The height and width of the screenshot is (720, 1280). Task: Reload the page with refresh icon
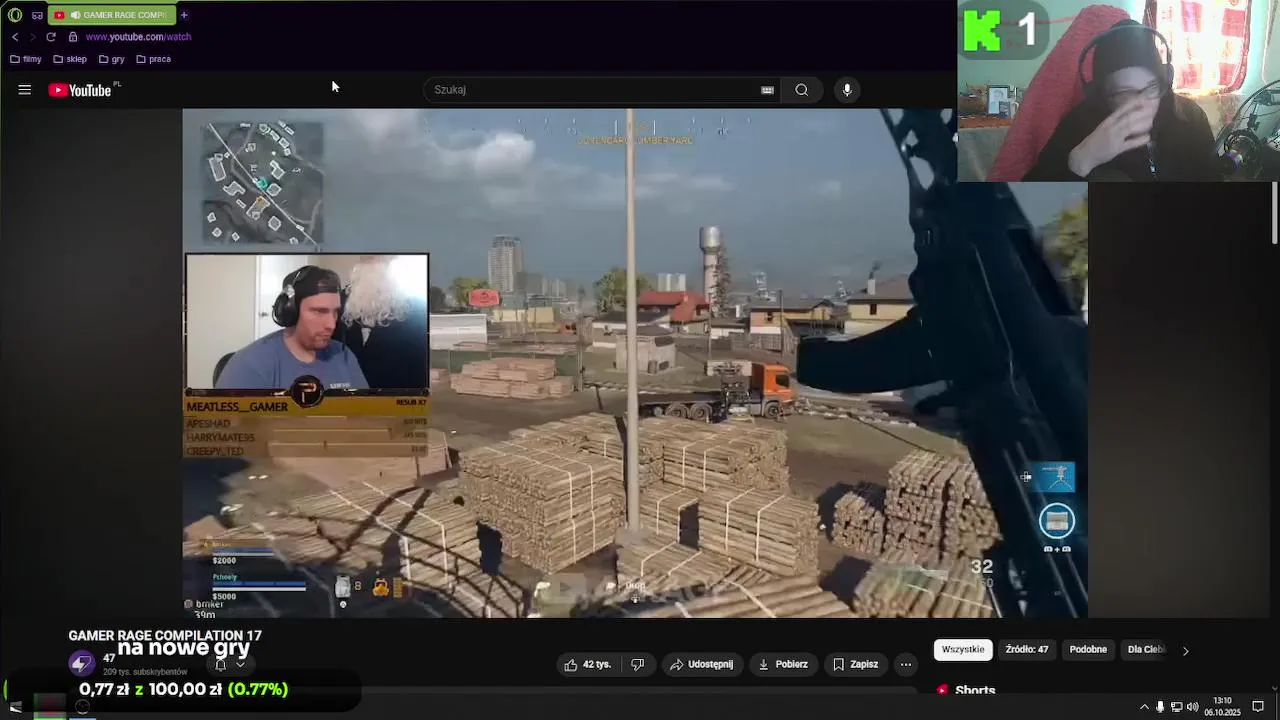point(51,37)
